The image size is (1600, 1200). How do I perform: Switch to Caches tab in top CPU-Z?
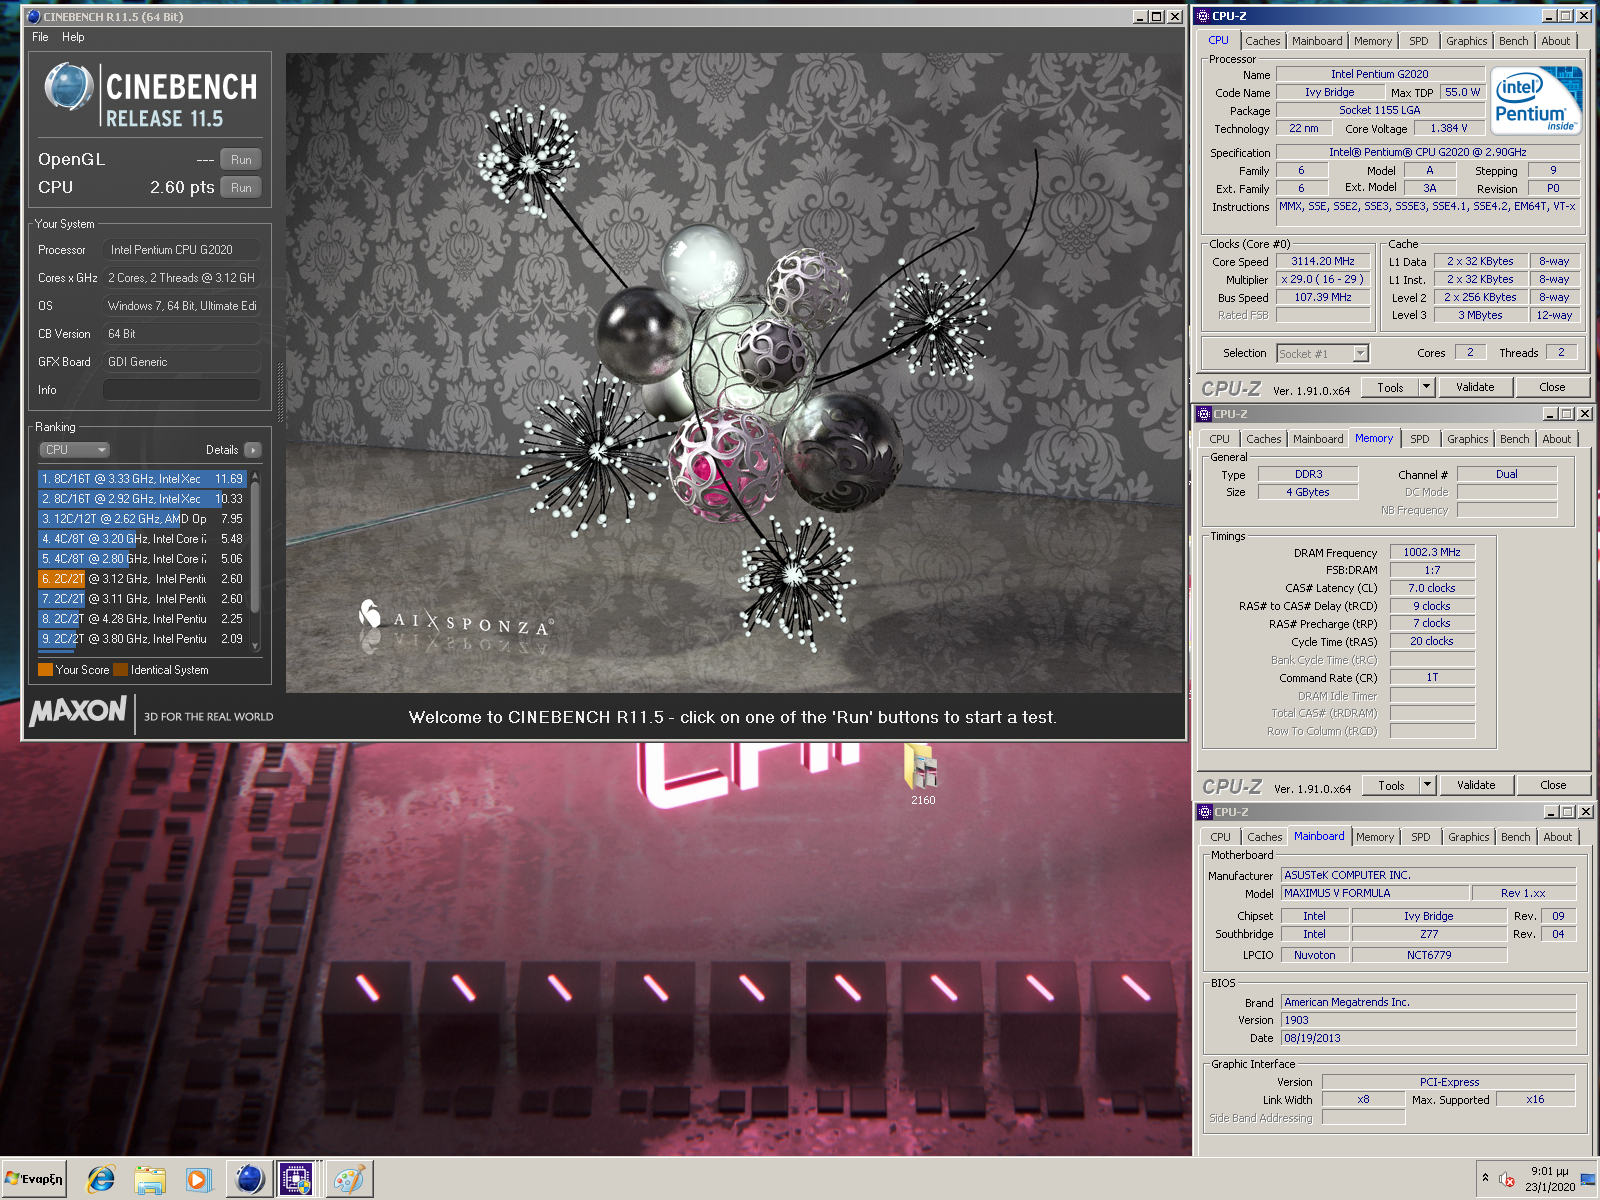click(x=1262, y=41)
